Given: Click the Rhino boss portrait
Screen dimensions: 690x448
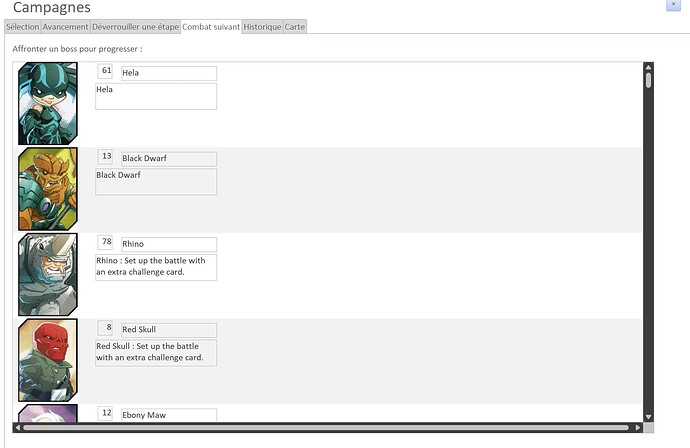Looking at the screenshot, I should pyautogui.click(x=48, y=274).
